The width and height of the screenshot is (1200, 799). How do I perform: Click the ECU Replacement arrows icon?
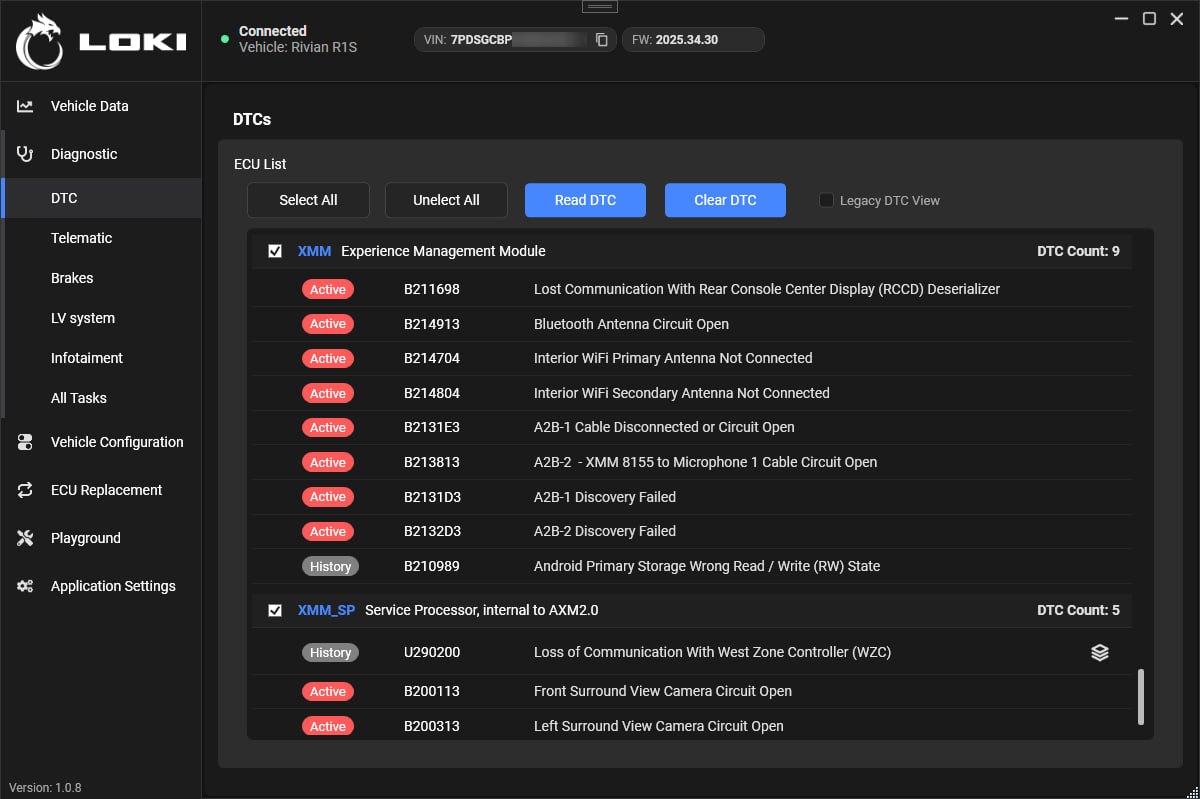click(25, 490)
